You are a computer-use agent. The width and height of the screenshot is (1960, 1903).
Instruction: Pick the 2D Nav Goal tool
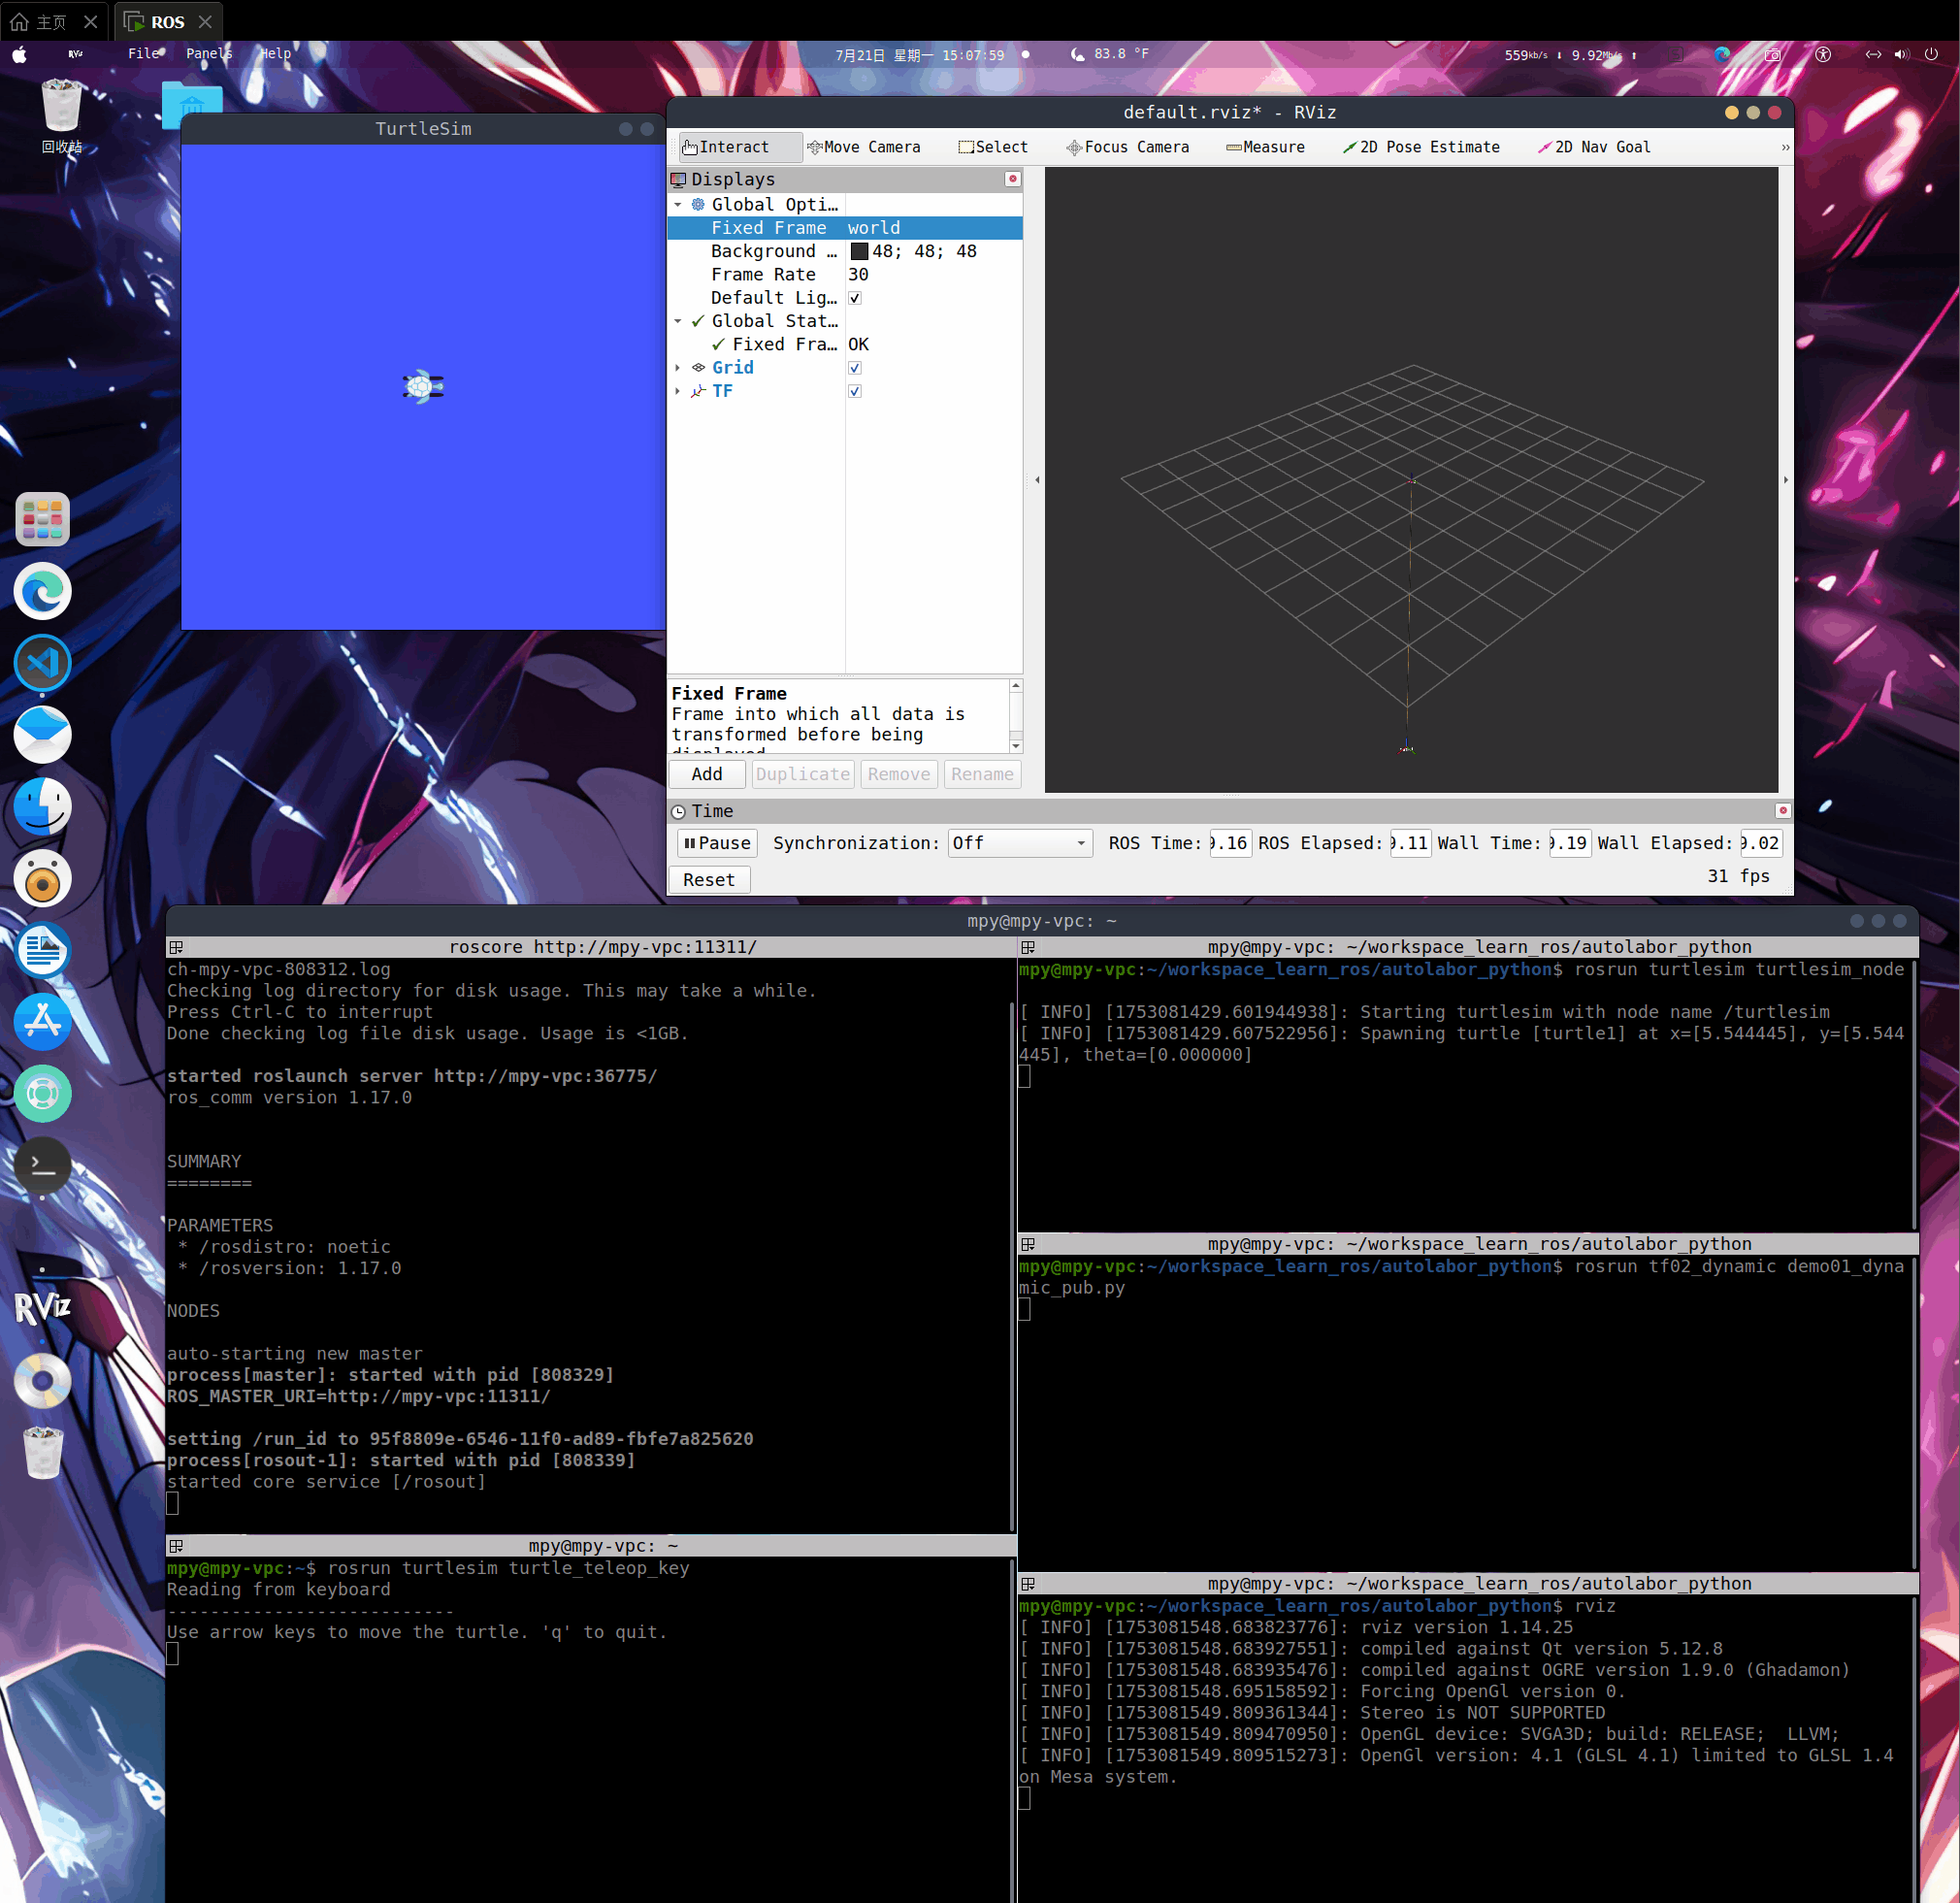coord(1594,147)
